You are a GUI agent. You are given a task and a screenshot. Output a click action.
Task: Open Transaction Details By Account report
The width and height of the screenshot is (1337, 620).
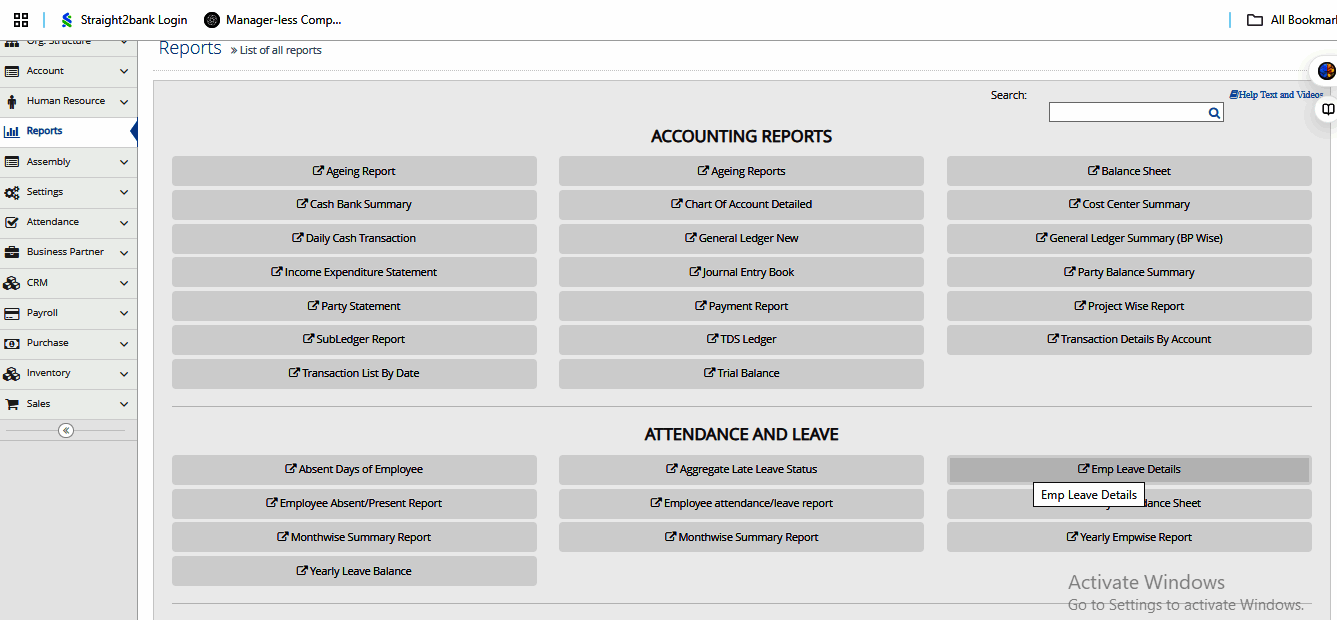pyautogui.click(x=1129, y=339)
